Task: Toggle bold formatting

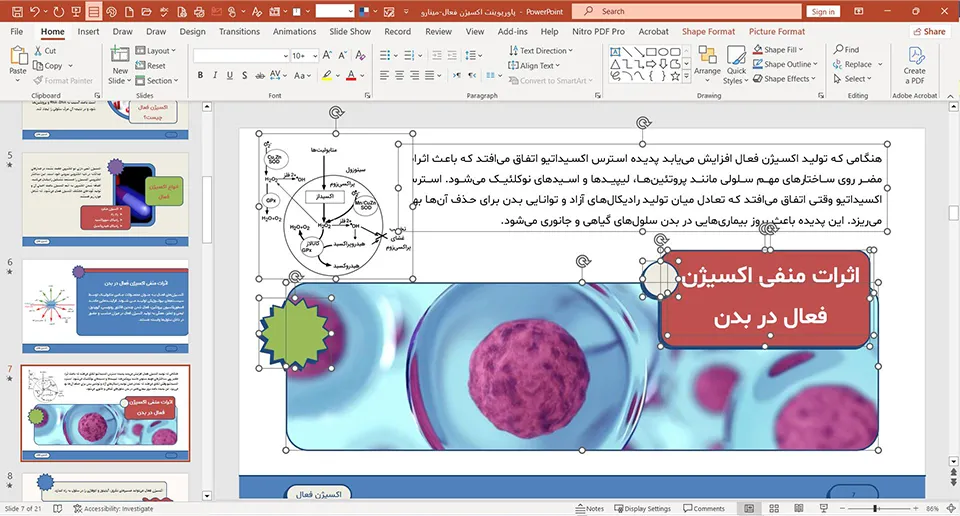Action: coord(200,75)
